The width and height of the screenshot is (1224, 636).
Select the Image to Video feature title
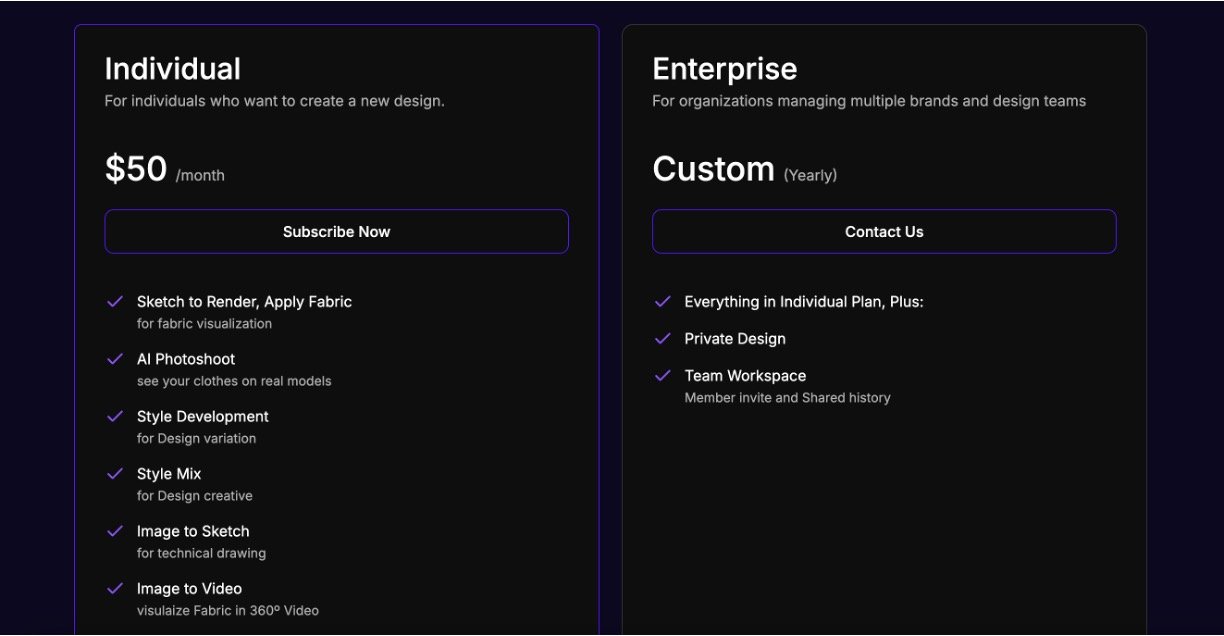pyautogui.click(x=189, y=589)
